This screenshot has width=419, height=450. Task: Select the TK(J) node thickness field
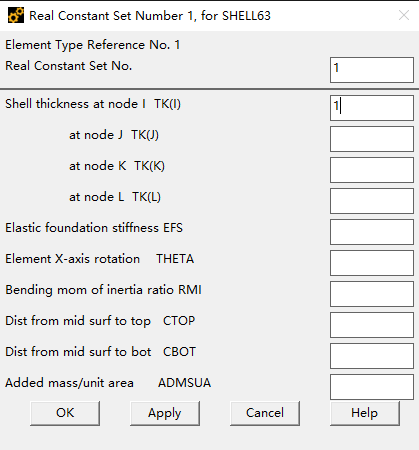[x=372, y=139]
